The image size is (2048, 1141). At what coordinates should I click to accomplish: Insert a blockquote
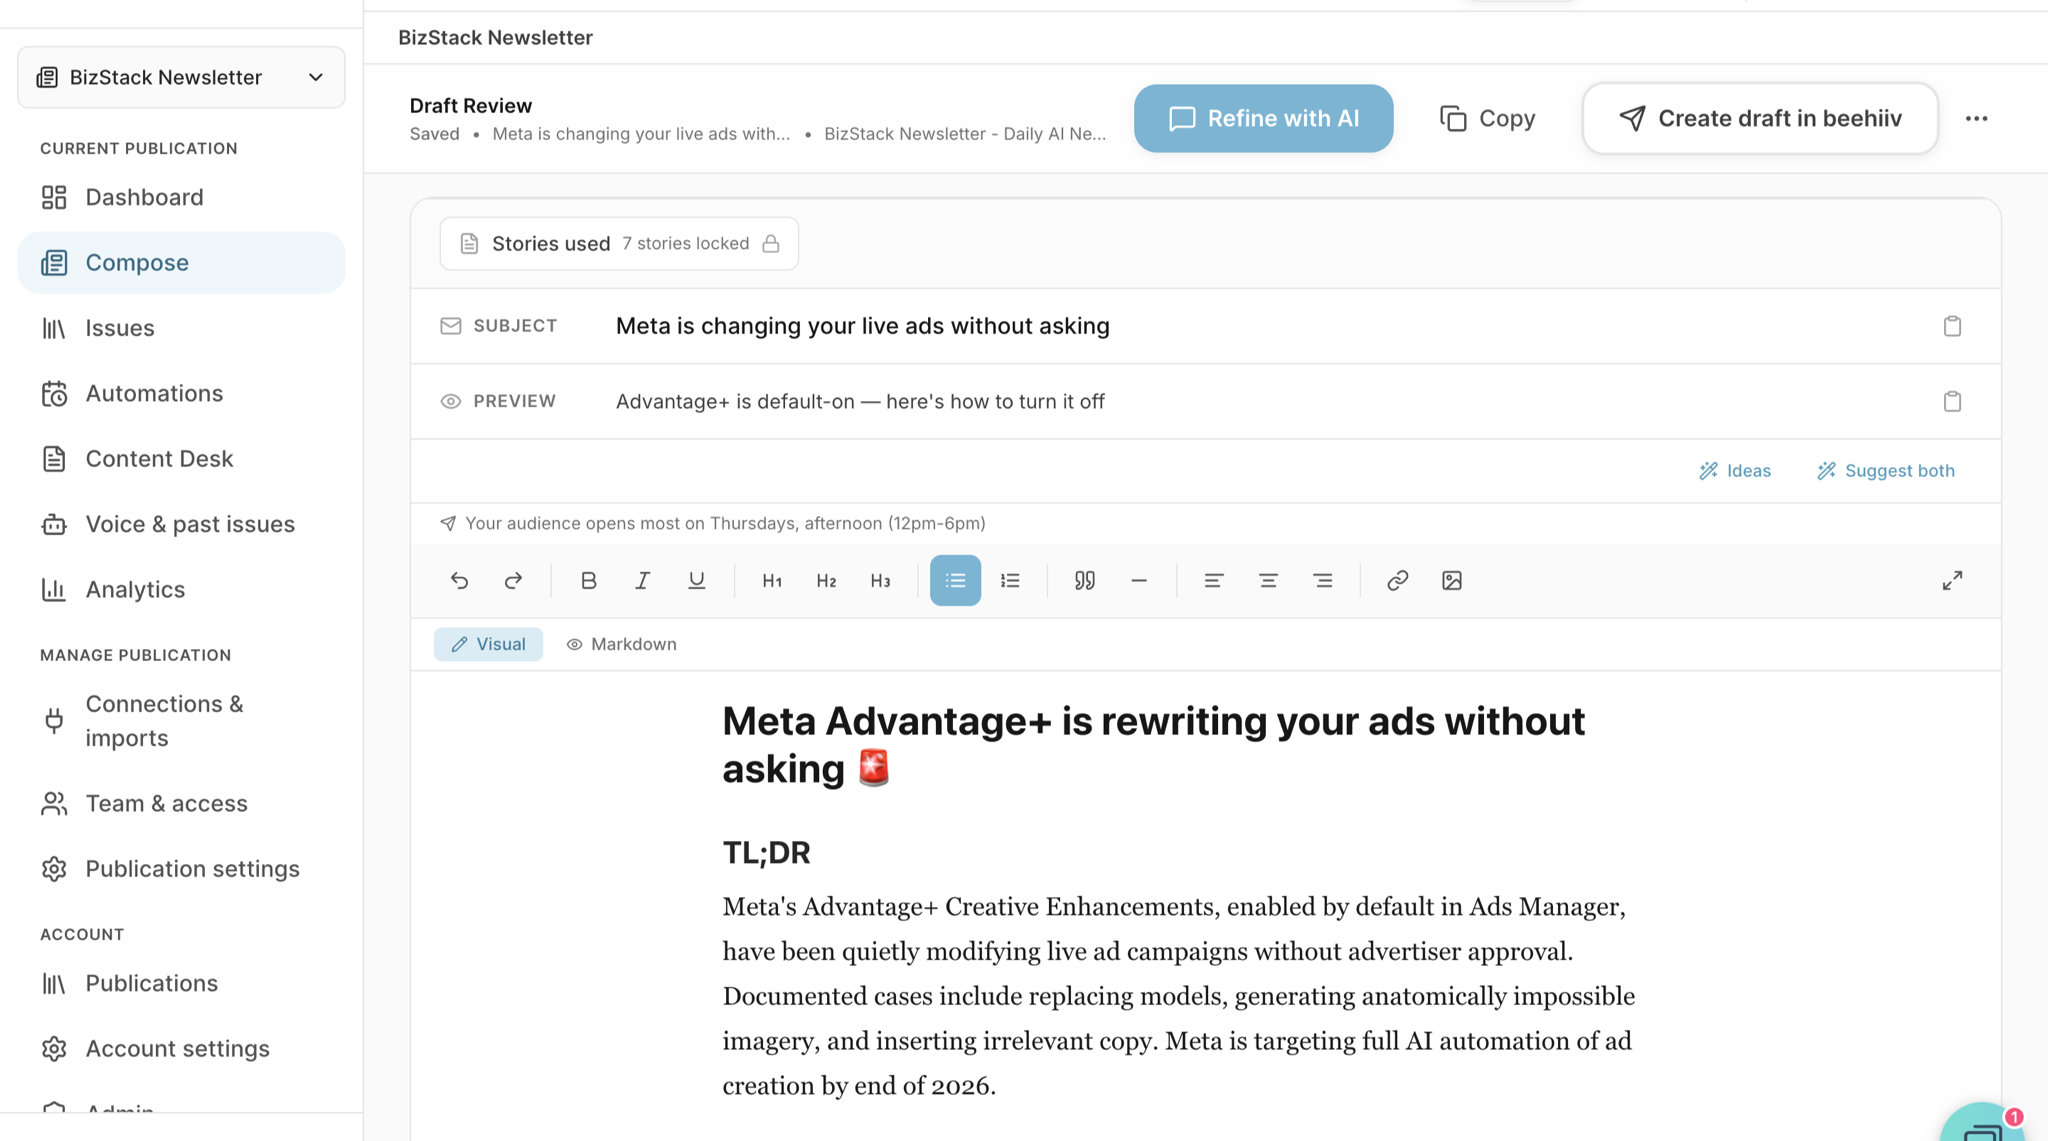click(1085, 580)
